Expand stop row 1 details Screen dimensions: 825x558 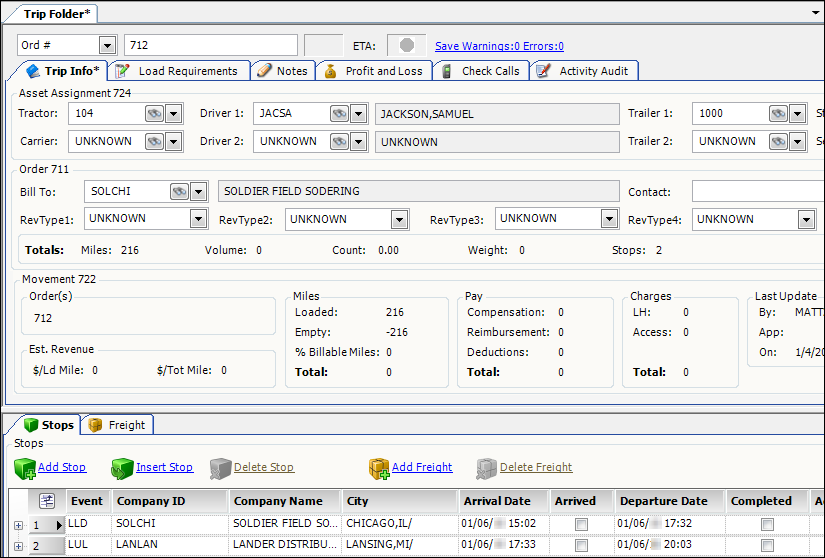pos(17,525)
